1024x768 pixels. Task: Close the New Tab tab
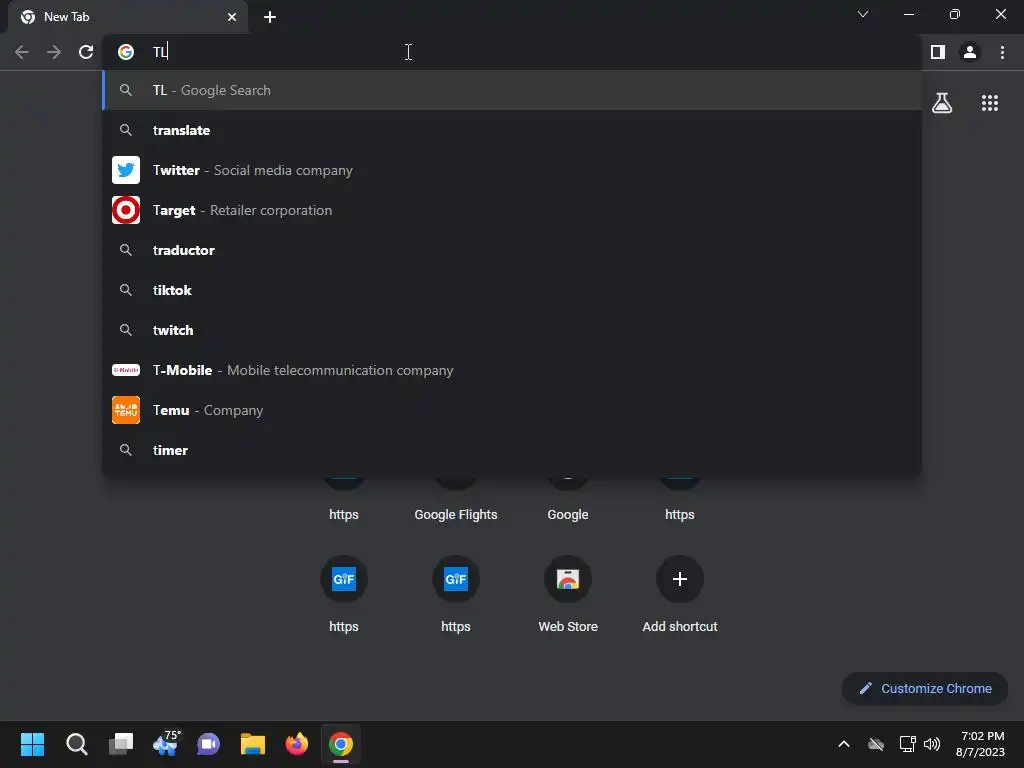pyautogui.click(x=232, y=17)
